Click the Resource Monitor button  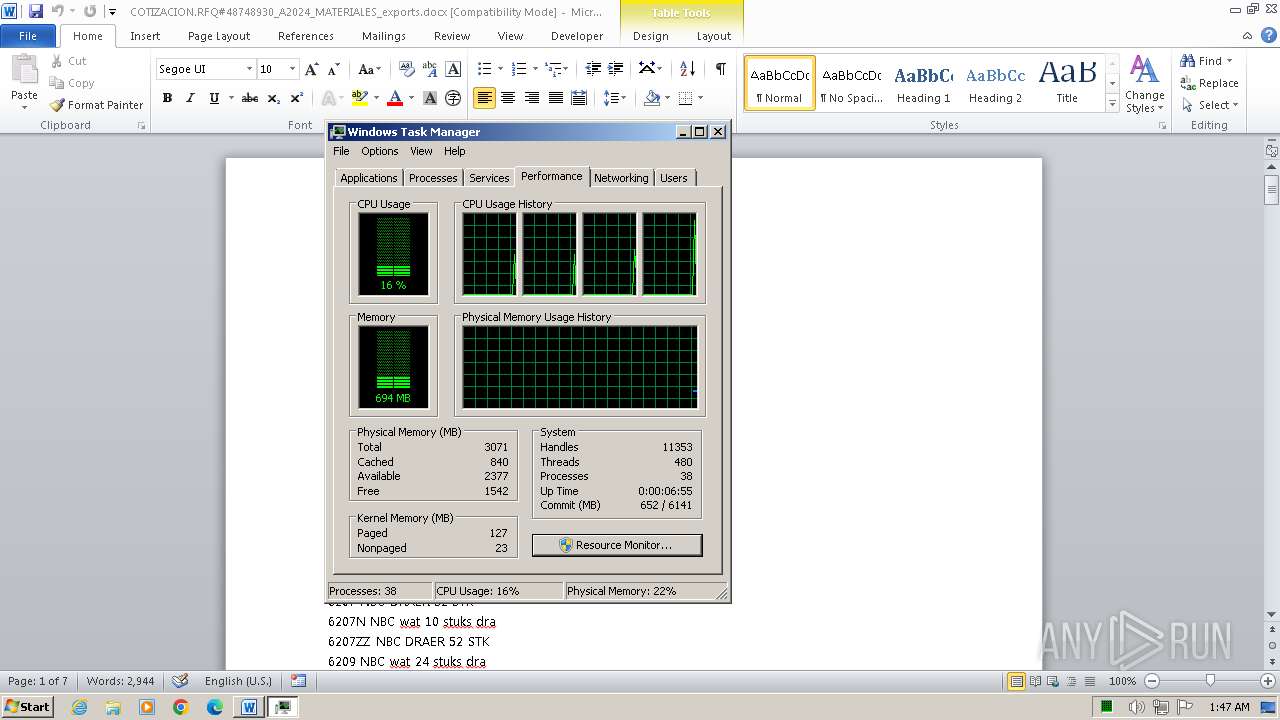tap(617, 545)
